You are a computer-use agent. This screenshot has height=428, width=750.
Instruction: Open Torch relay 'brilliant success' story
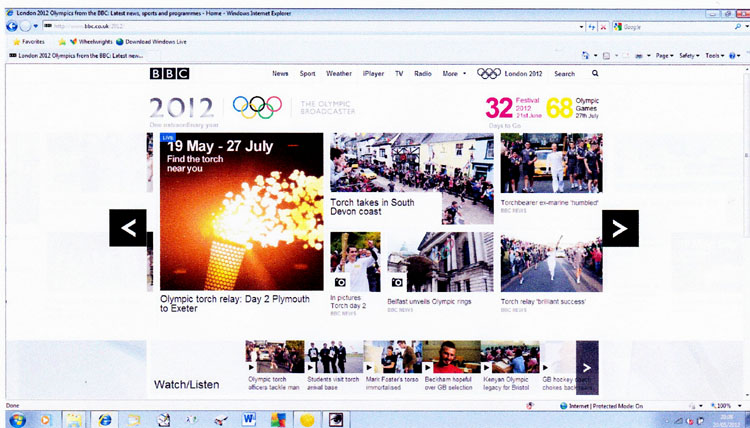(543, 302)
